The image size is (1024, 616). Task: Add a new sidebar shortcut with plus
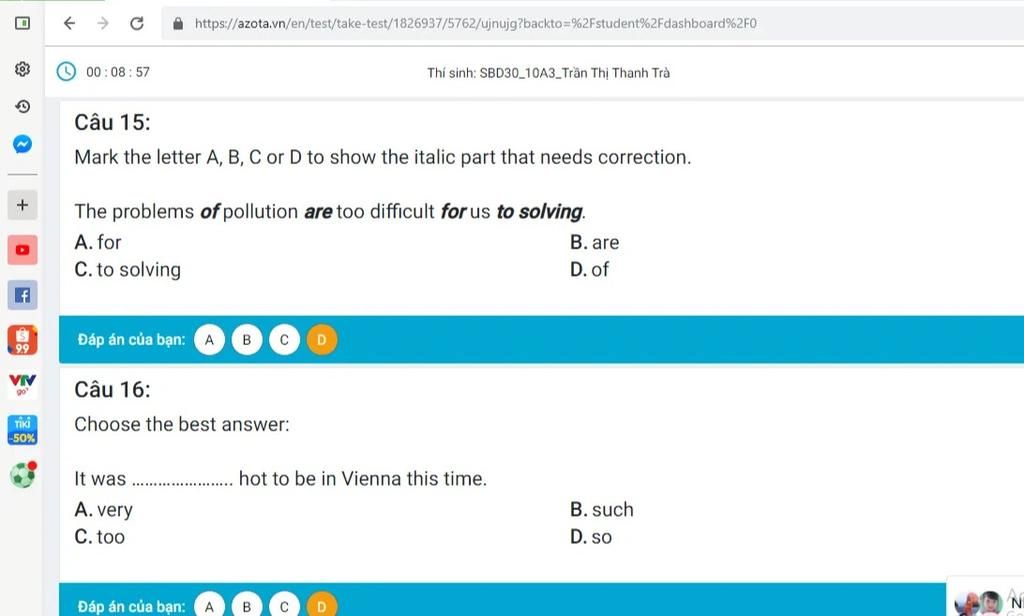pos(22,205)
